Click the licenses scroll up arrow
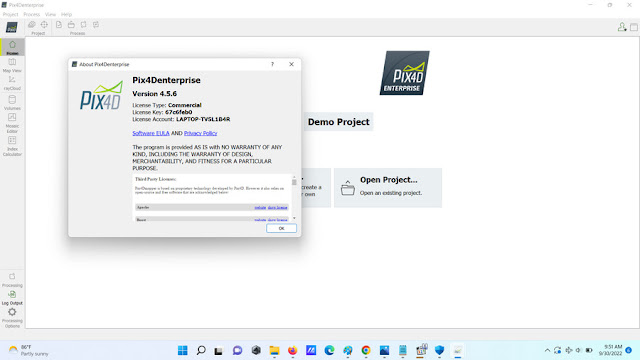This screenshot has height=360, width=640. click(x=294, y=177)
